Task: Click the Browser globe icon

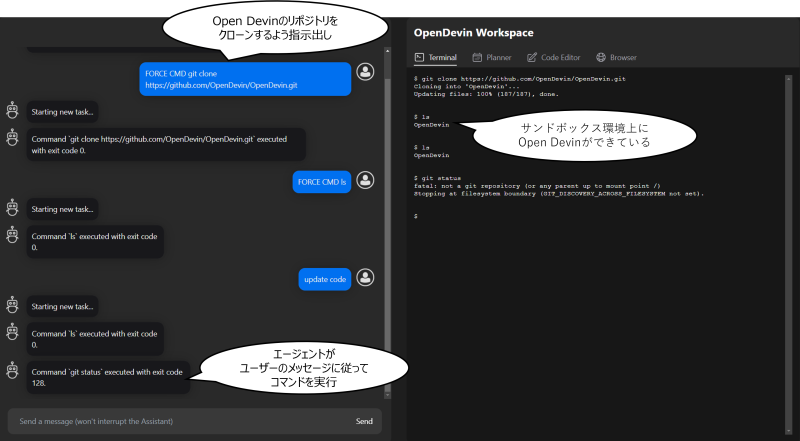Action: pyautogui.click(x=601, y=58)
